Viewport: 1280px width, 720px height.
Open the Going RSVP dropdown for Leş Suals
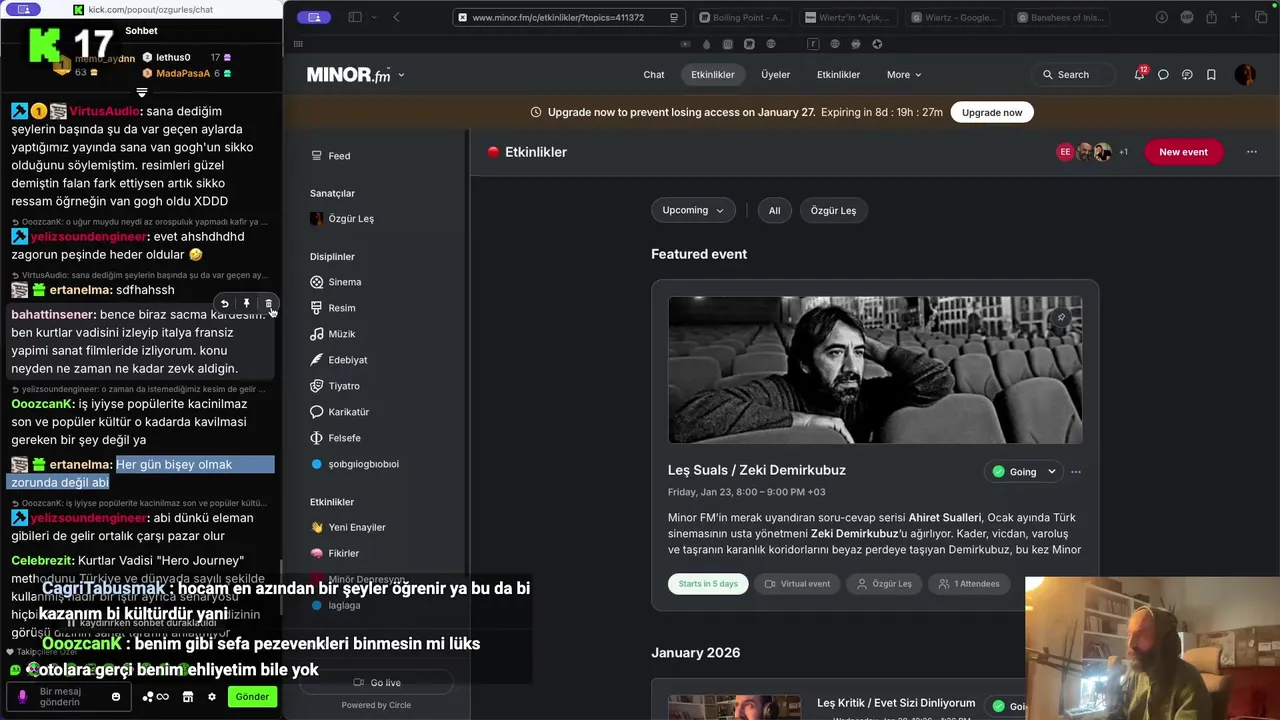[x=1023, y=472]
